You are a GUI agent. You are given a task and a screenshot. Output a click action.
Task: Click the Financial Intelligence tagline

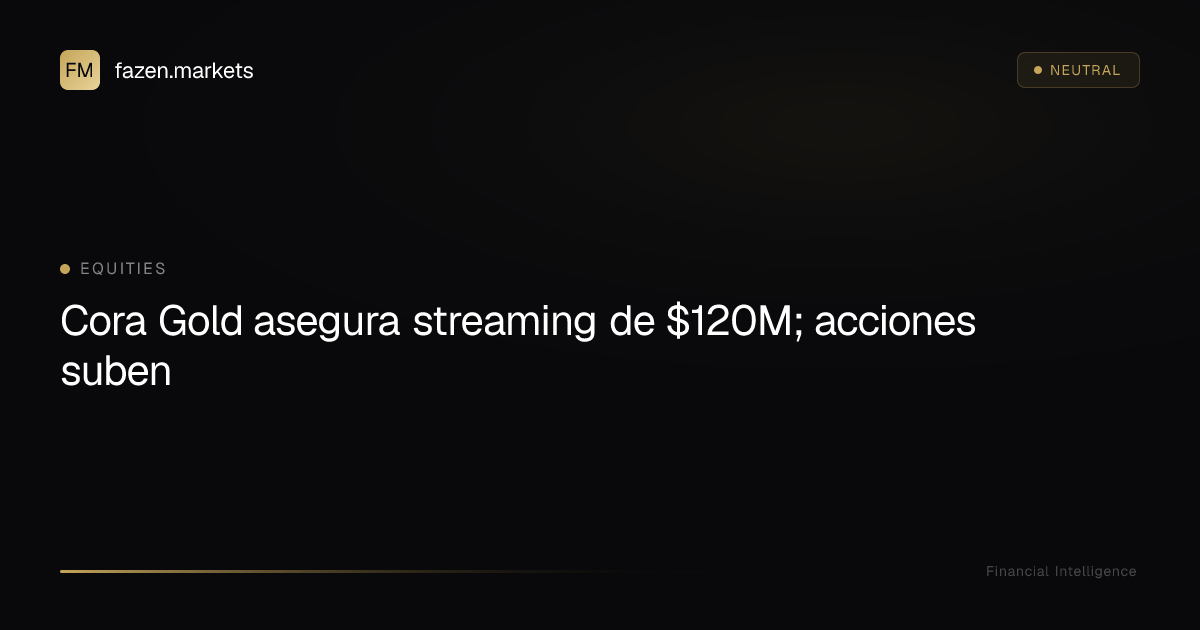tap(1061, 571)
